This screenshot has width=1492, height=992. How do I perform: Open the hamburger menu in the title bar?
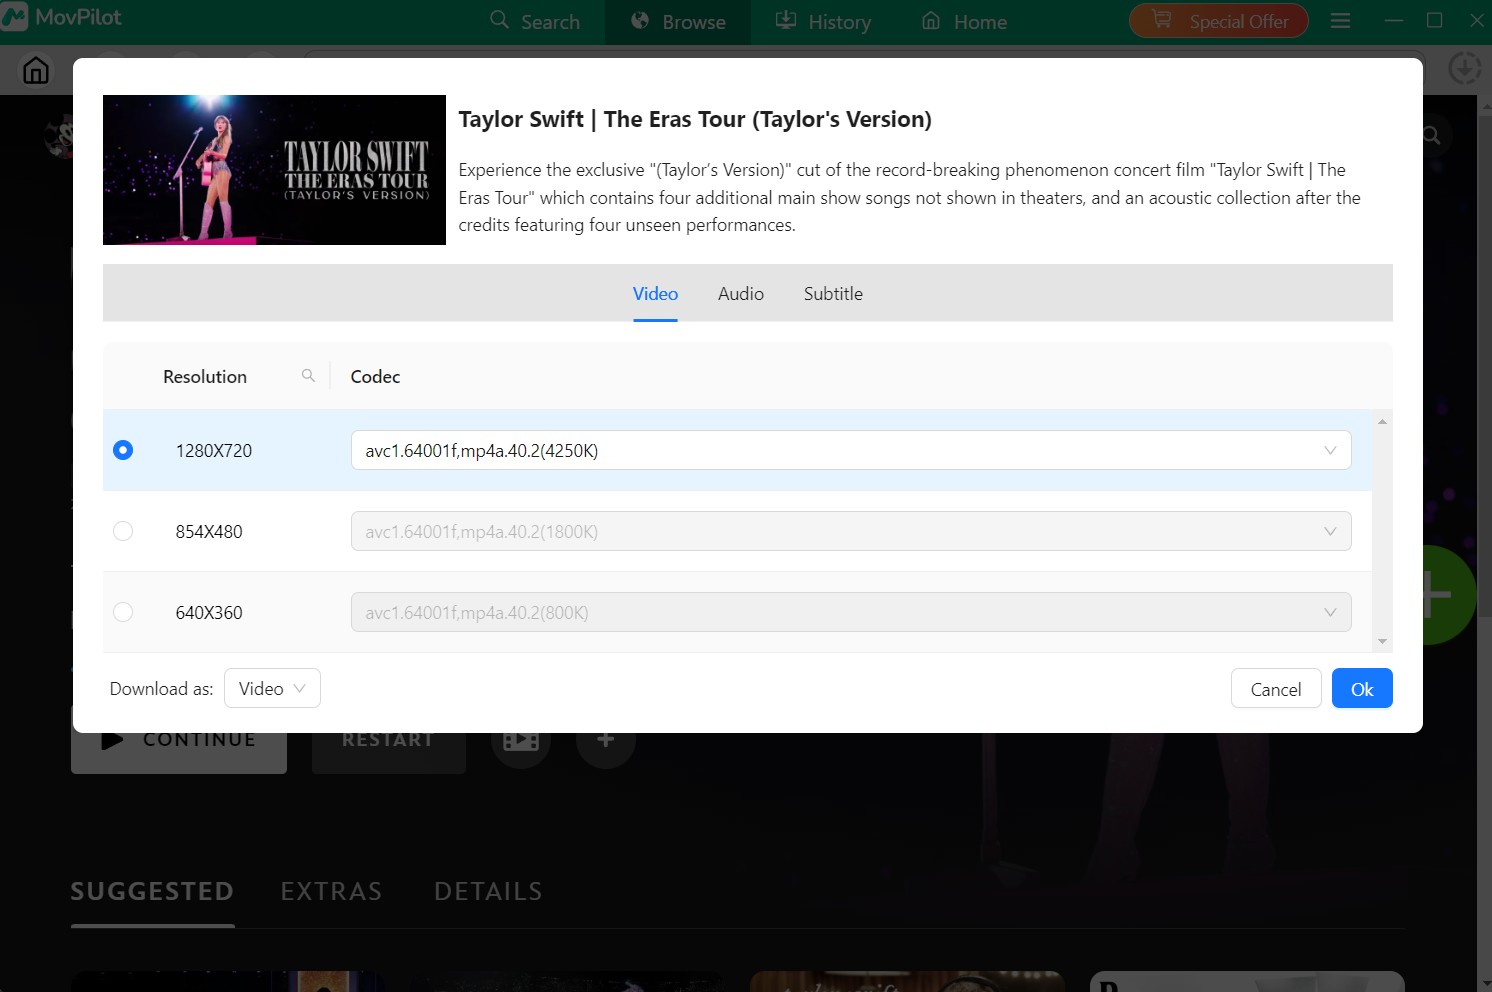tap(1340, 20)
